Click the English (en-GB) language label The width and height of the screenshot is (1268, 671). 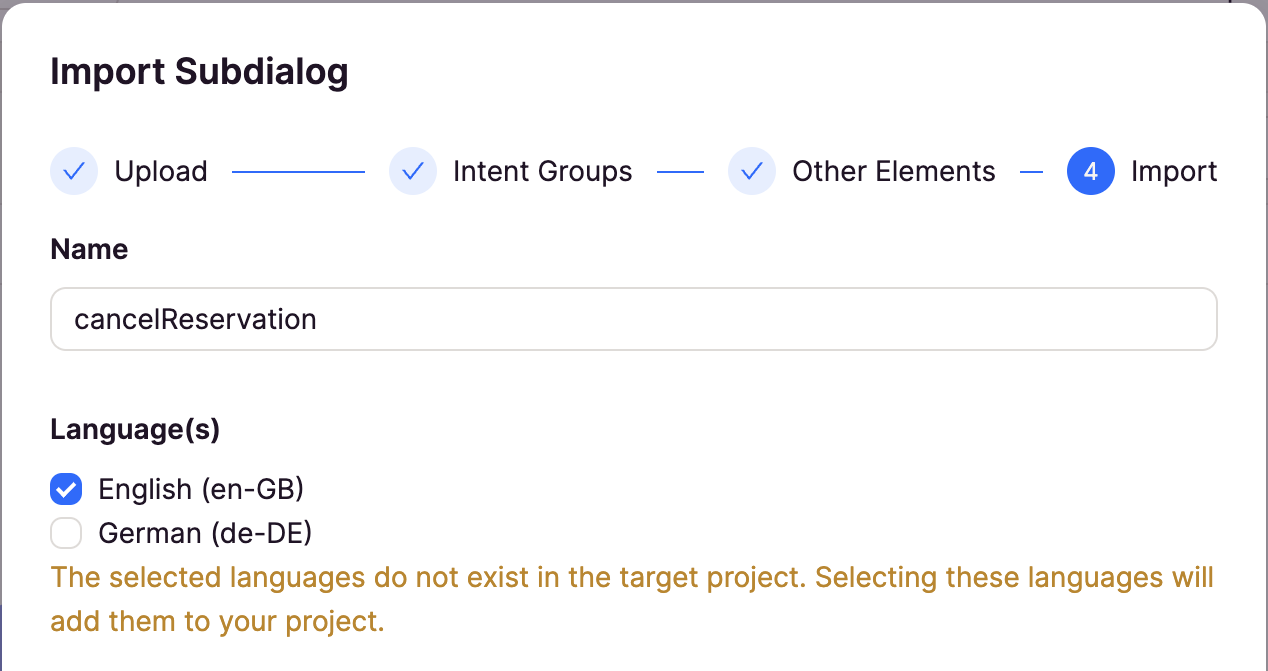pos(201,489)
